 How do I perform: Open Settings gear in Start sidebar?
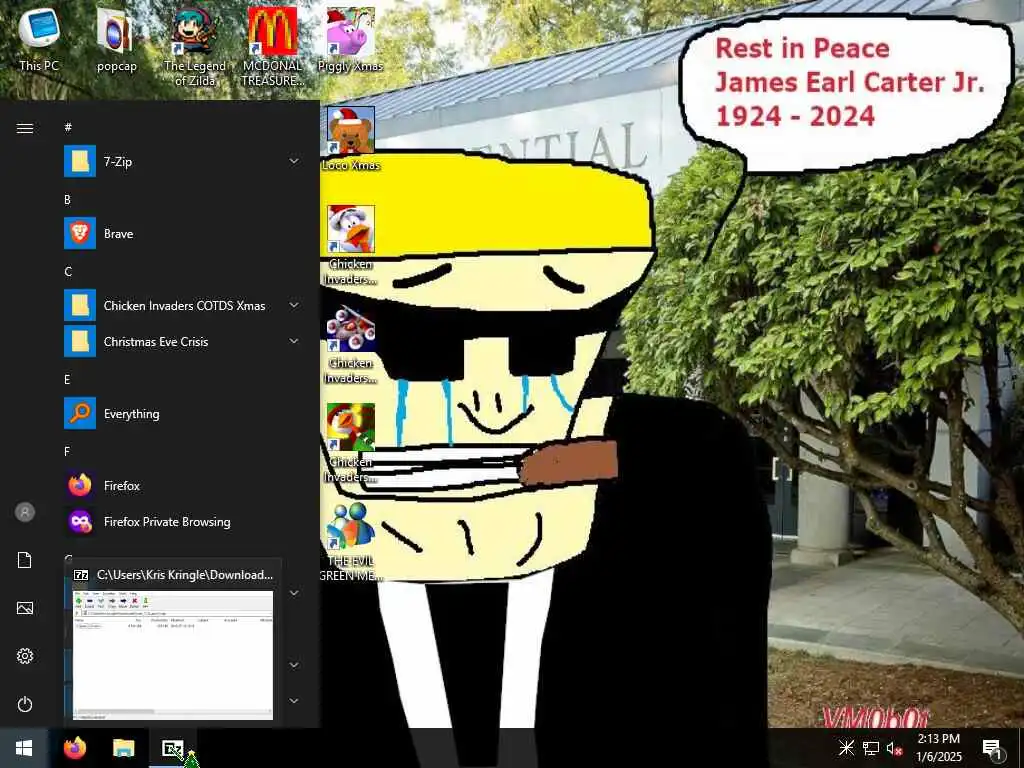pyautogui.click(x=25, y=656)
